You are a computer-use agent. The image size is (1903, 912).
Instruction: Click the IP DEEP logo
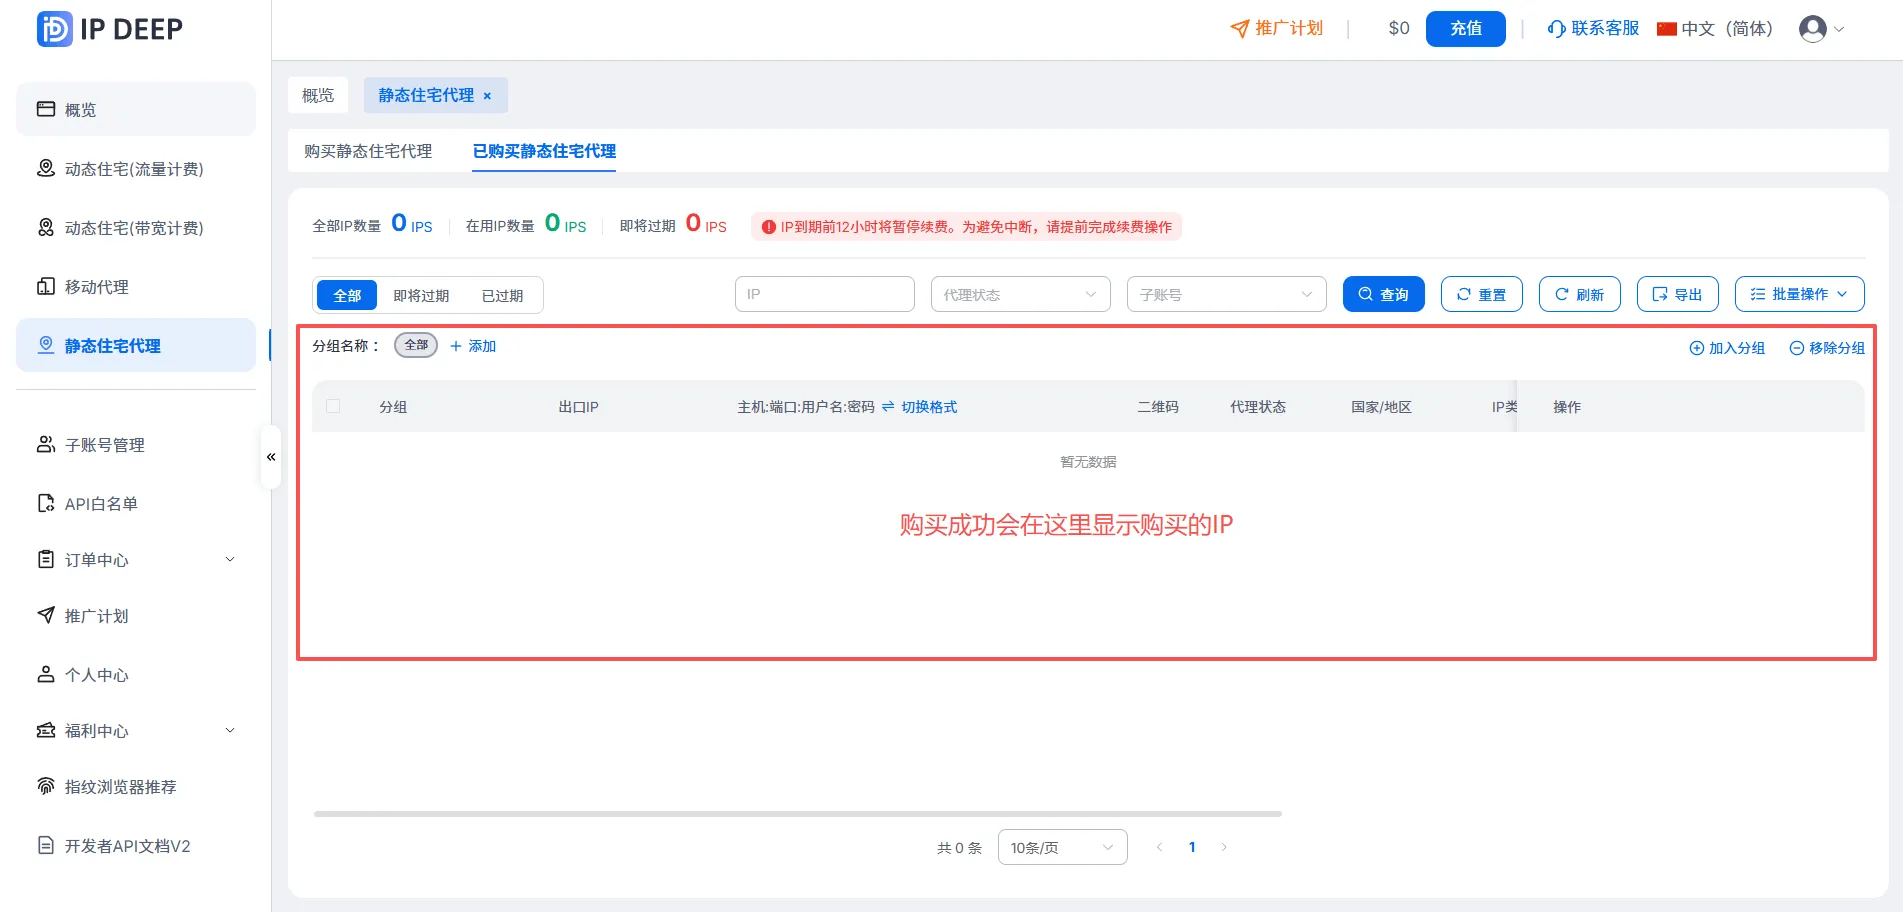[110, 29]
